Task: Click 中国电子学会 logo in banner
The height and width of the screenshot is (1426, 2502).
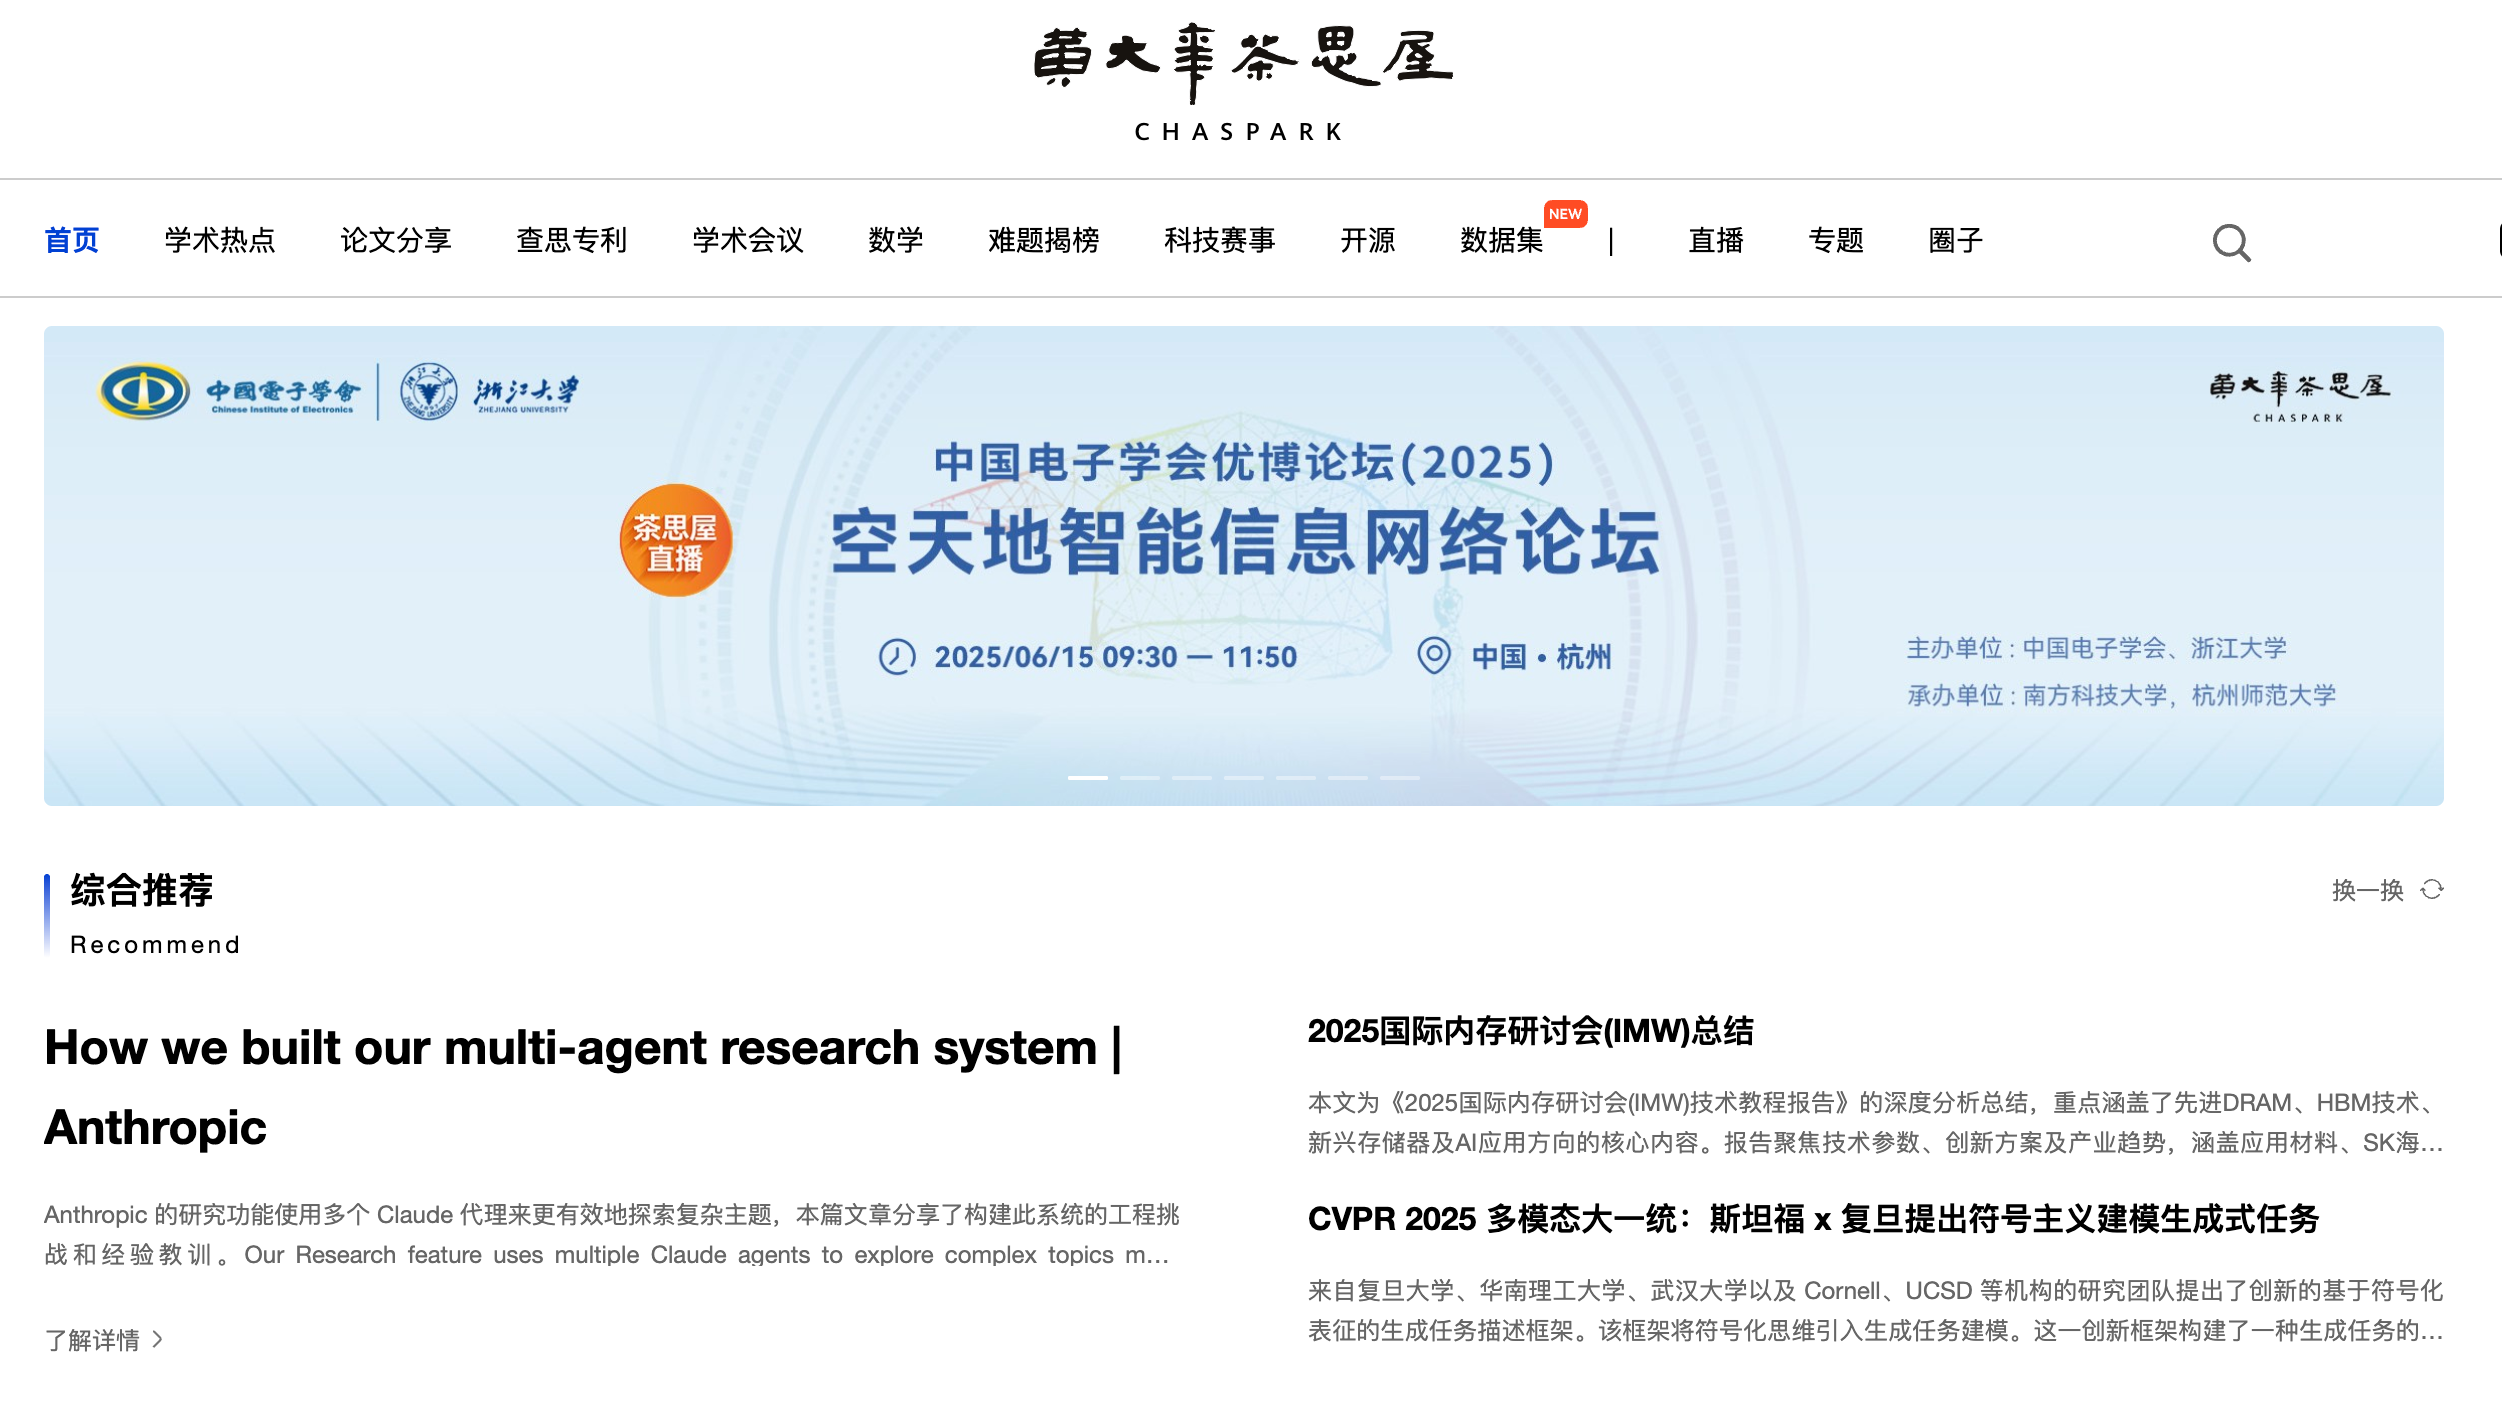Action: pos(228,391)
